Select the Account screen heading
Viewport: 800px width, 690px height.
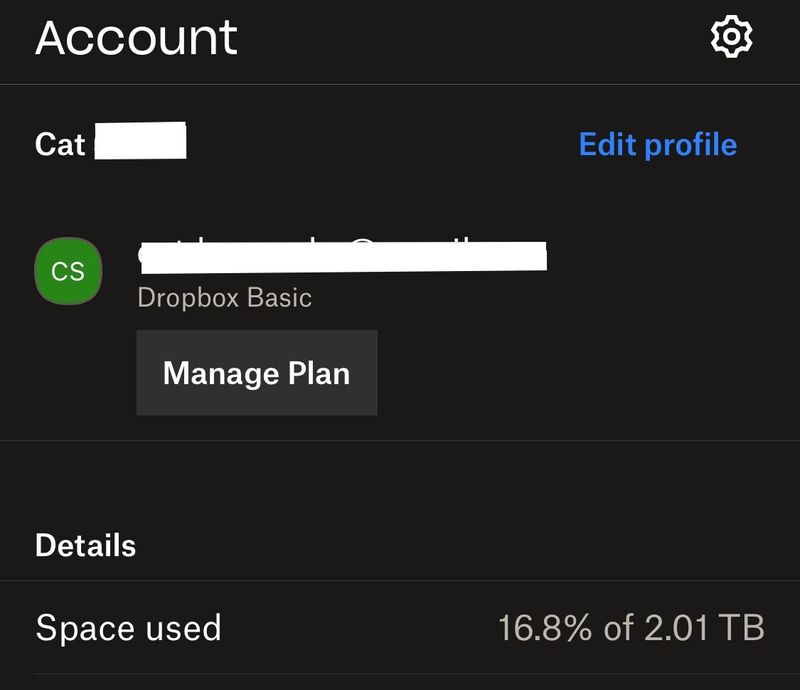point(136,38)
